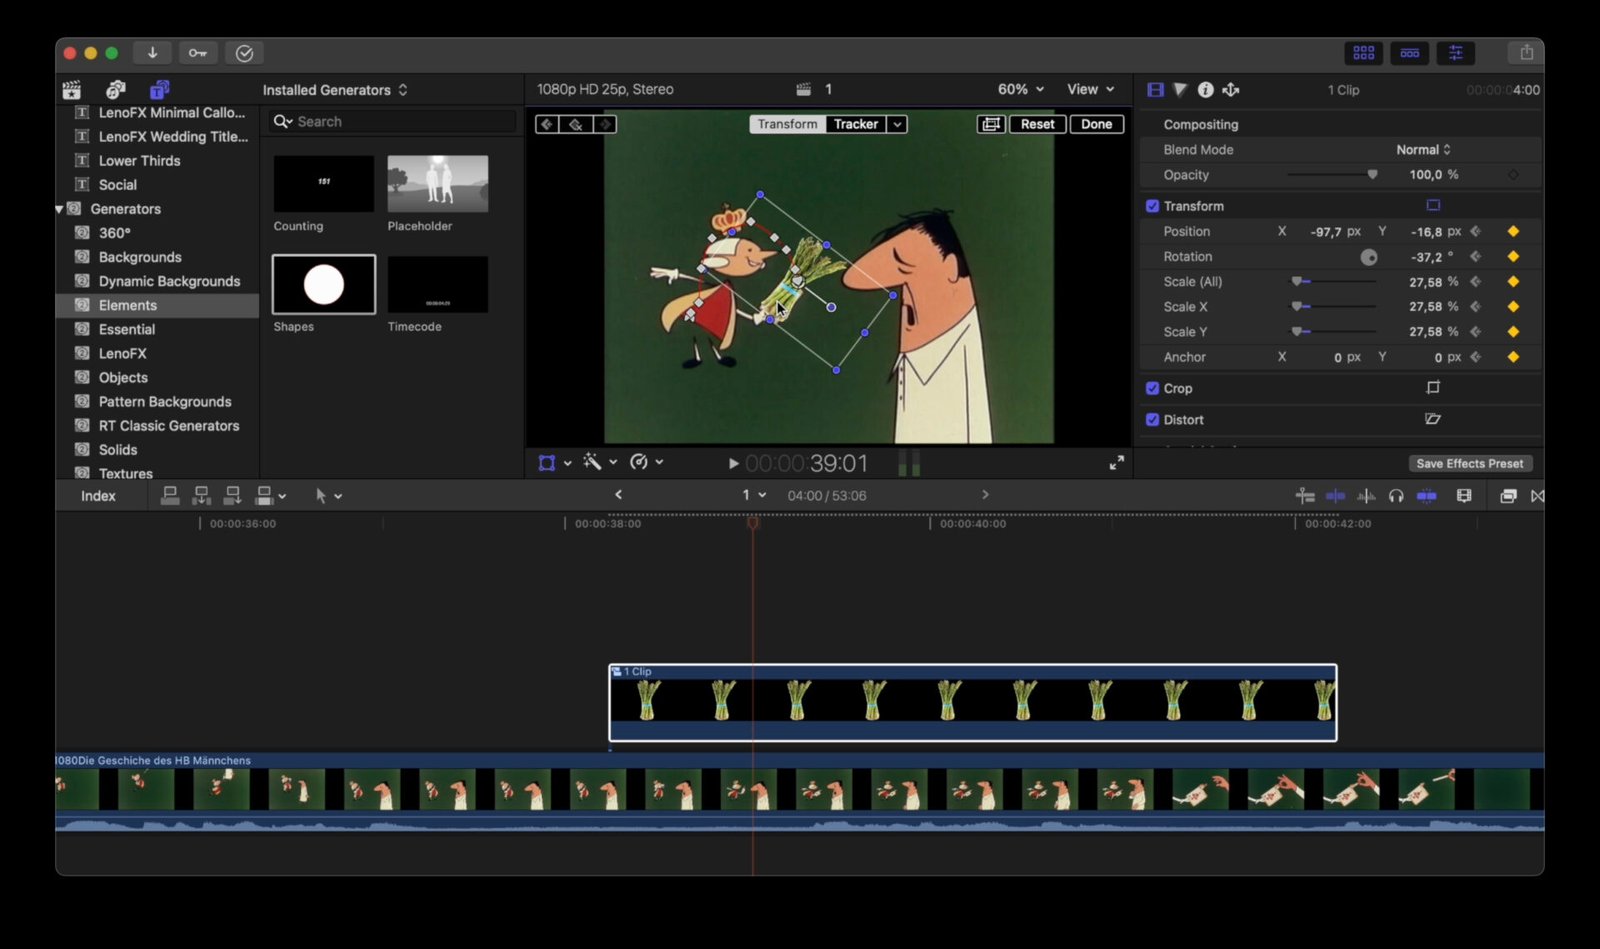Show the libraries sidebar icon

(x=72, y=90)
